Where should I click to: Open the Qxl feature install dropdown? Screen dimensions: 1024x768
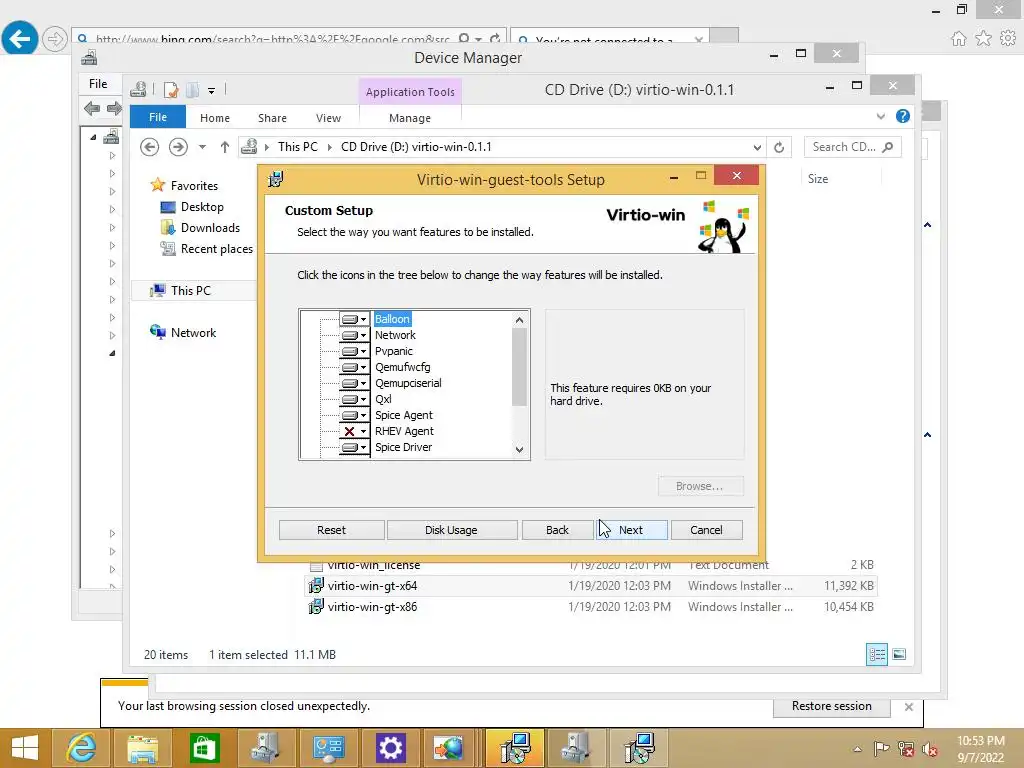point(354,399)
